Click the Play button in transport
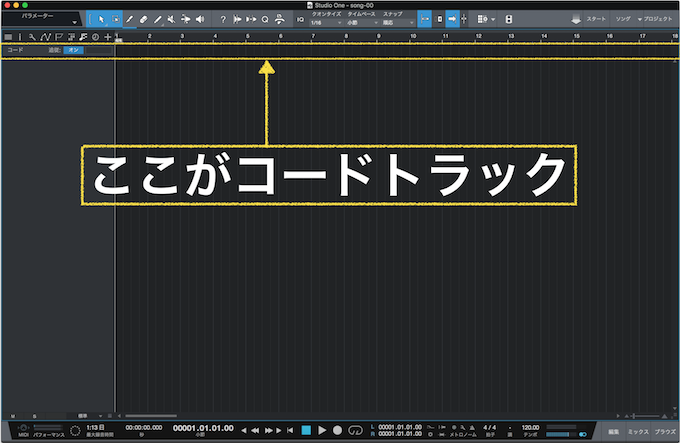This screenshot has height=443, width=680. pos(322,430)
